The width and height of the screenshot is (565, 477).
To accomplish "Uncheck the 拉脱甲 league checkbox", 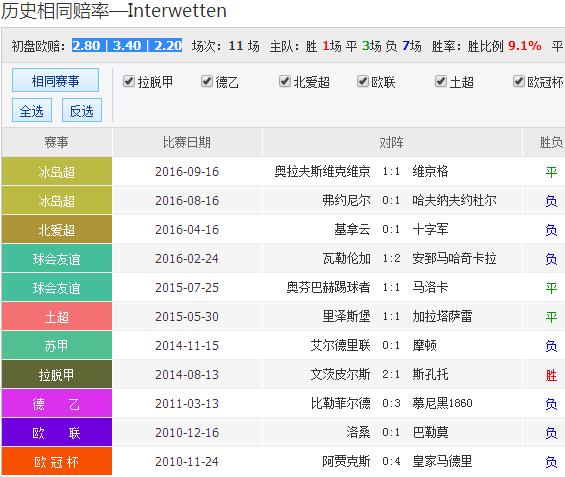I will pyautogui.click(x=129, y=81).
